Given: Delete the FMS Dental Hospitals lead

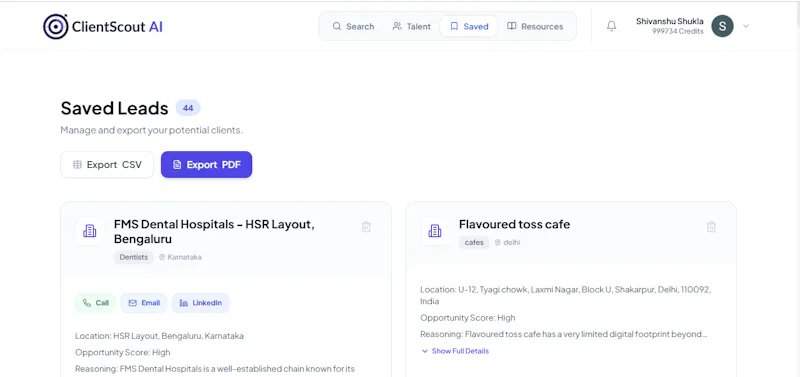Looking at the screenshot, I should (366, 227).
